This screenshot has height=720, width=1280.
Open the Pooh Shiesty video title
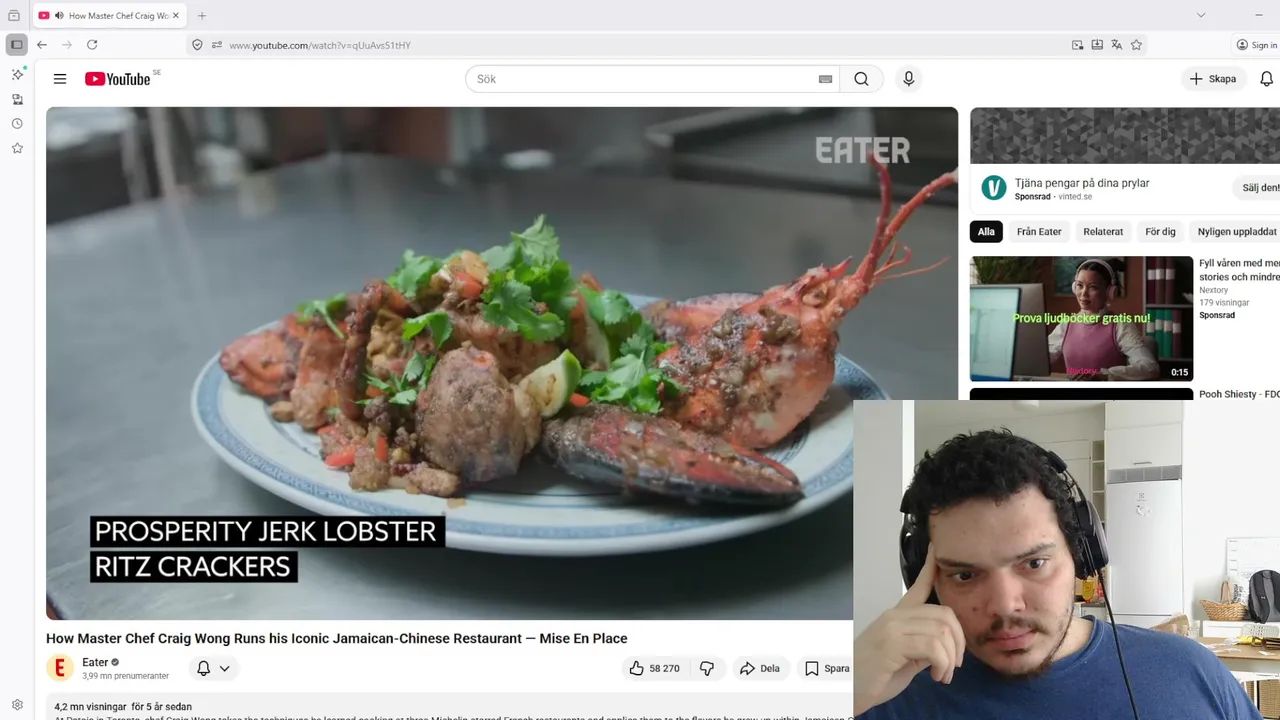[1239, 394]
